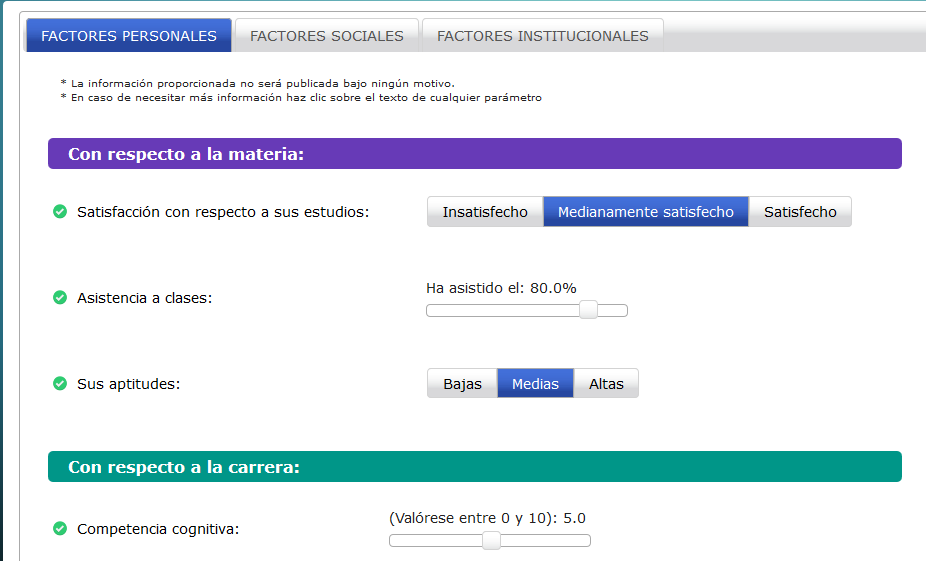Click the Con respecto a la carrera header
This screenshot has width=926, height=561.
[x=475, y=467]
